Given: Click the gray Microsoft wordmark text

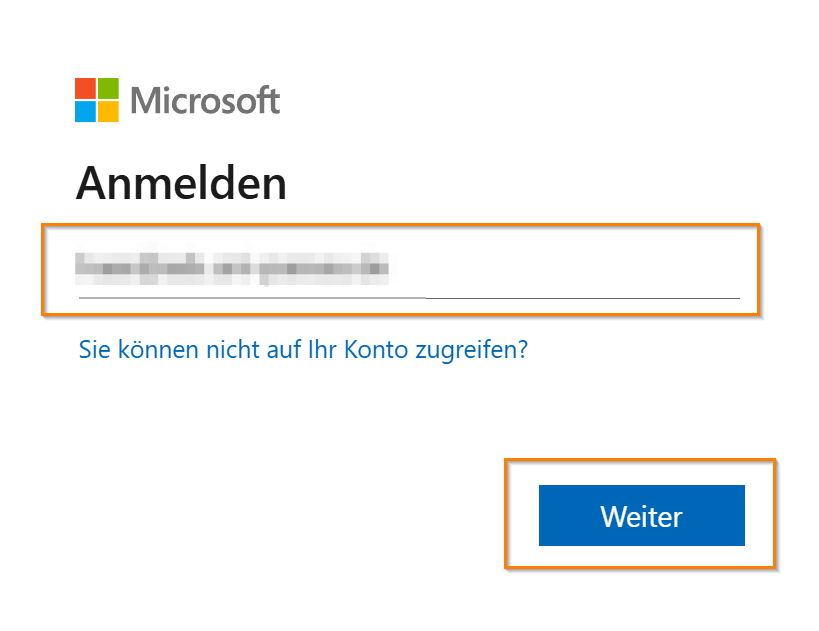Looking at the screenshot, I should click(205, 100).
